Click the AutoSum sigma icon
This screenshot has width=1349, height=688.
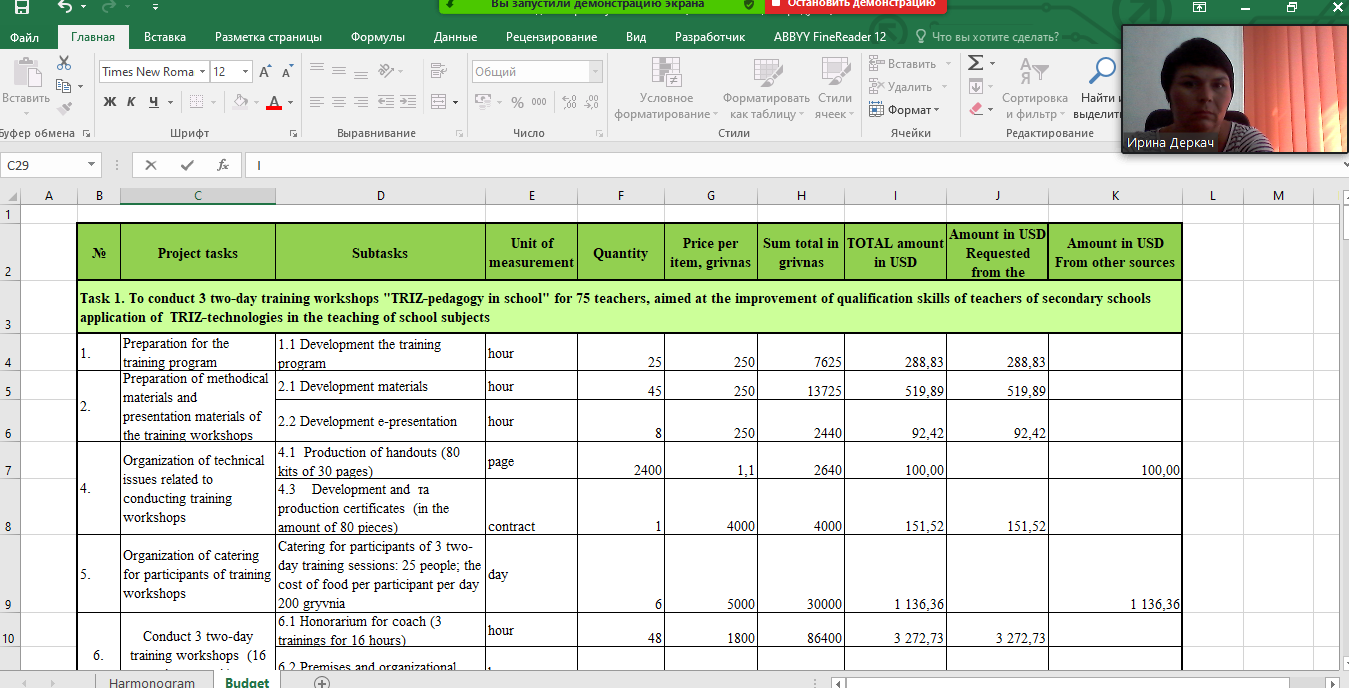point(976,63)
